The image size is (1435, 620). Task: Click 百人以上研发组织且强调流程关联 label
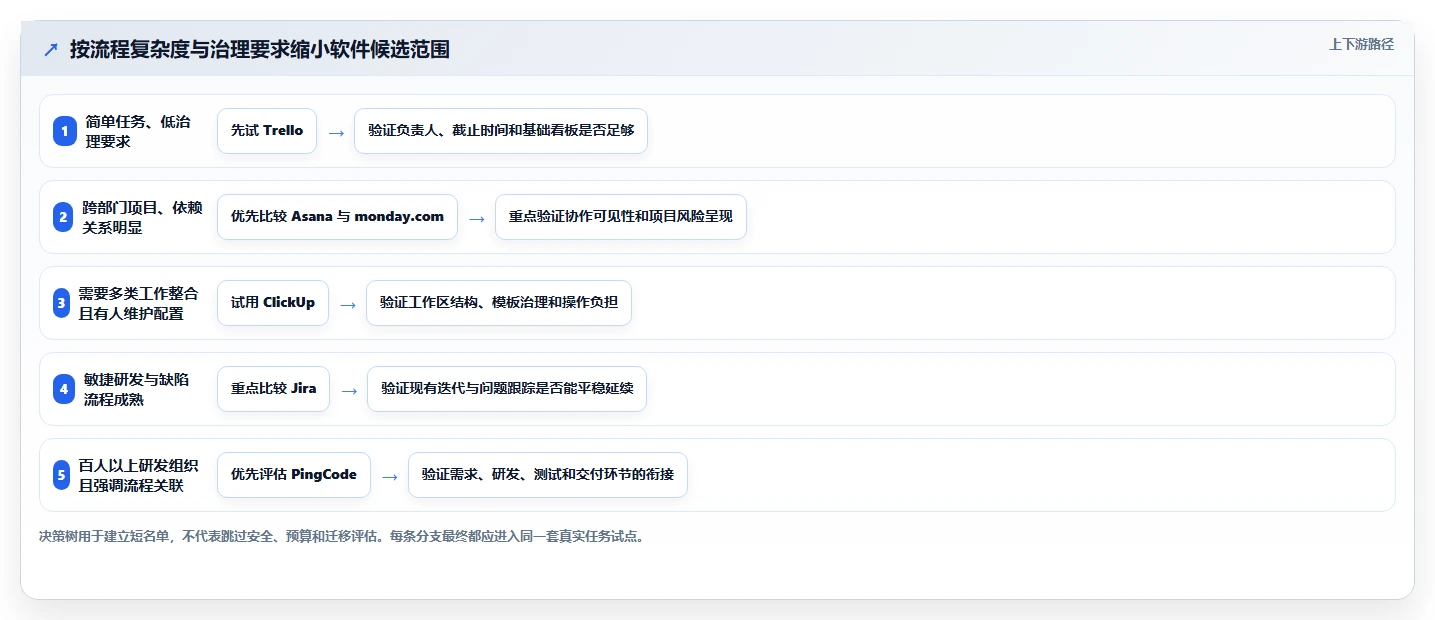[x=138, y=475]
